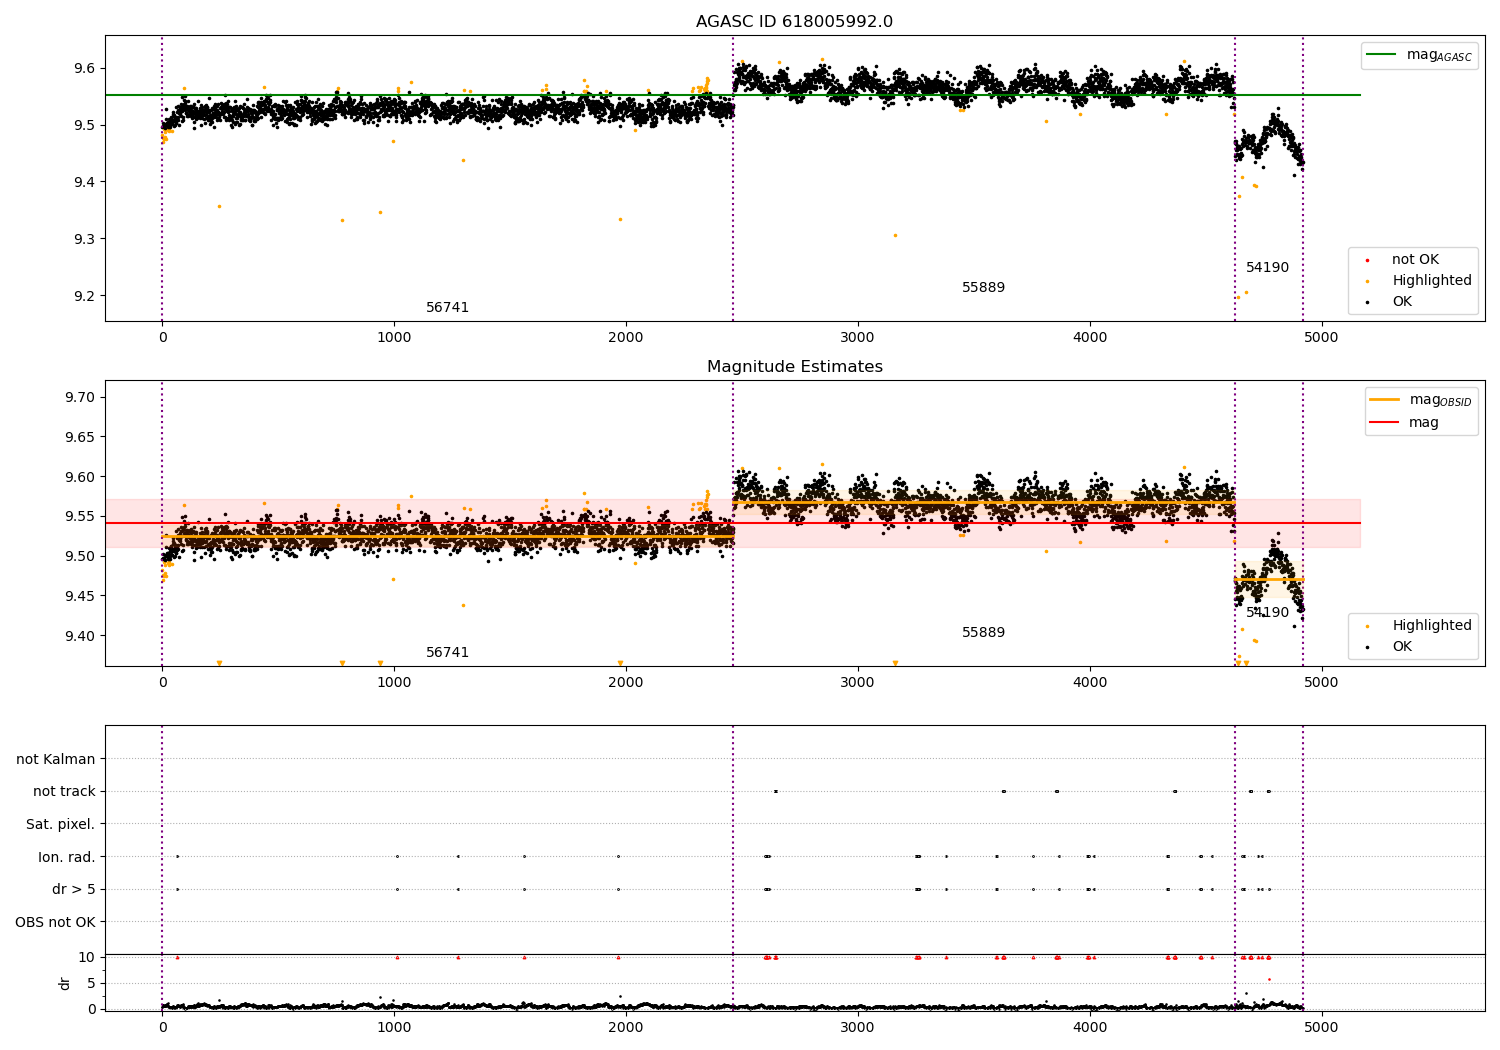Click the 'Highlighted' legend entry in top plot
This screenshot has height=1050, width=1500.
point(1432,281)
